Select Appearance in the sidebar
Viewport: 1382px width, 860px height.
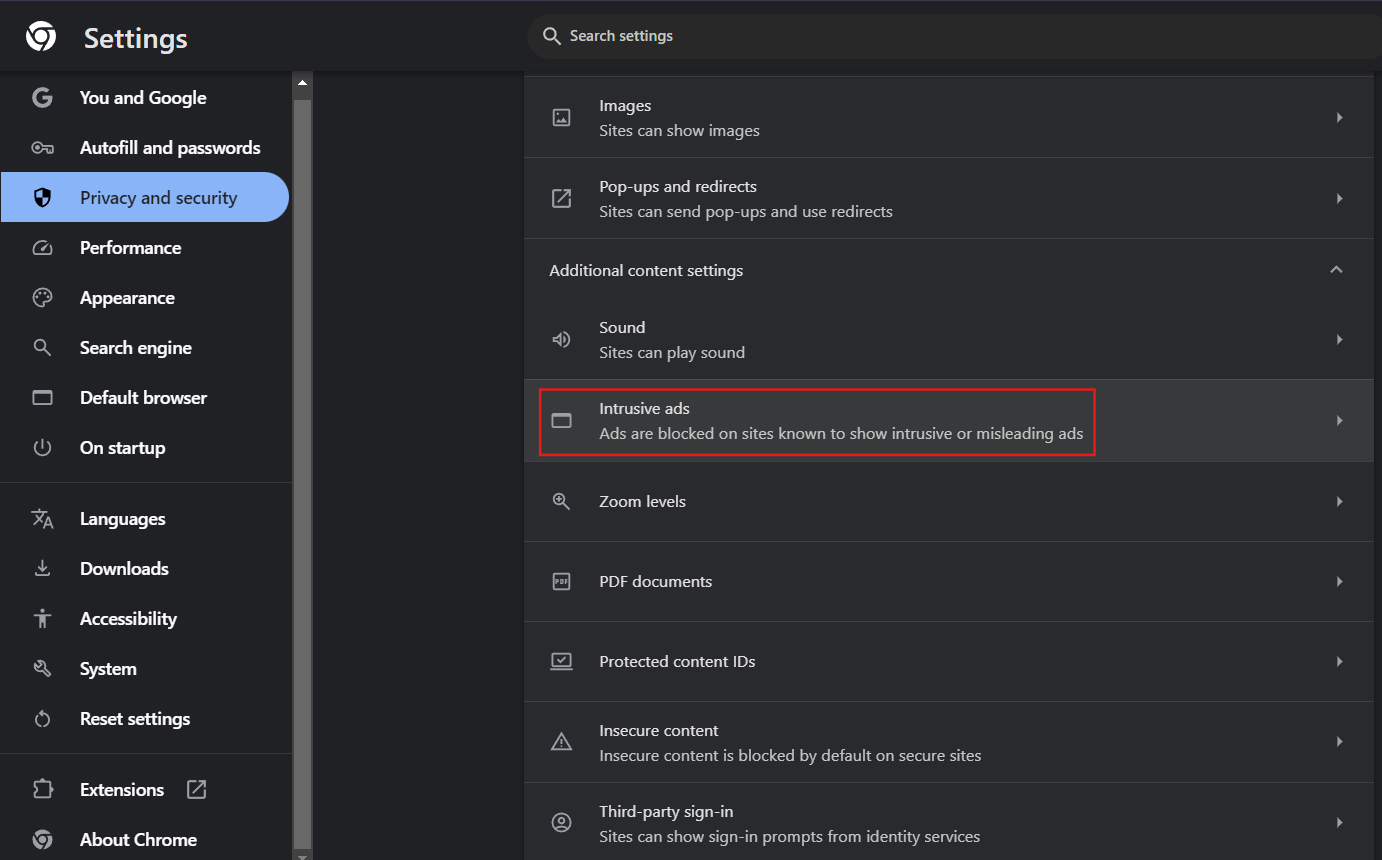coord(127,298)
